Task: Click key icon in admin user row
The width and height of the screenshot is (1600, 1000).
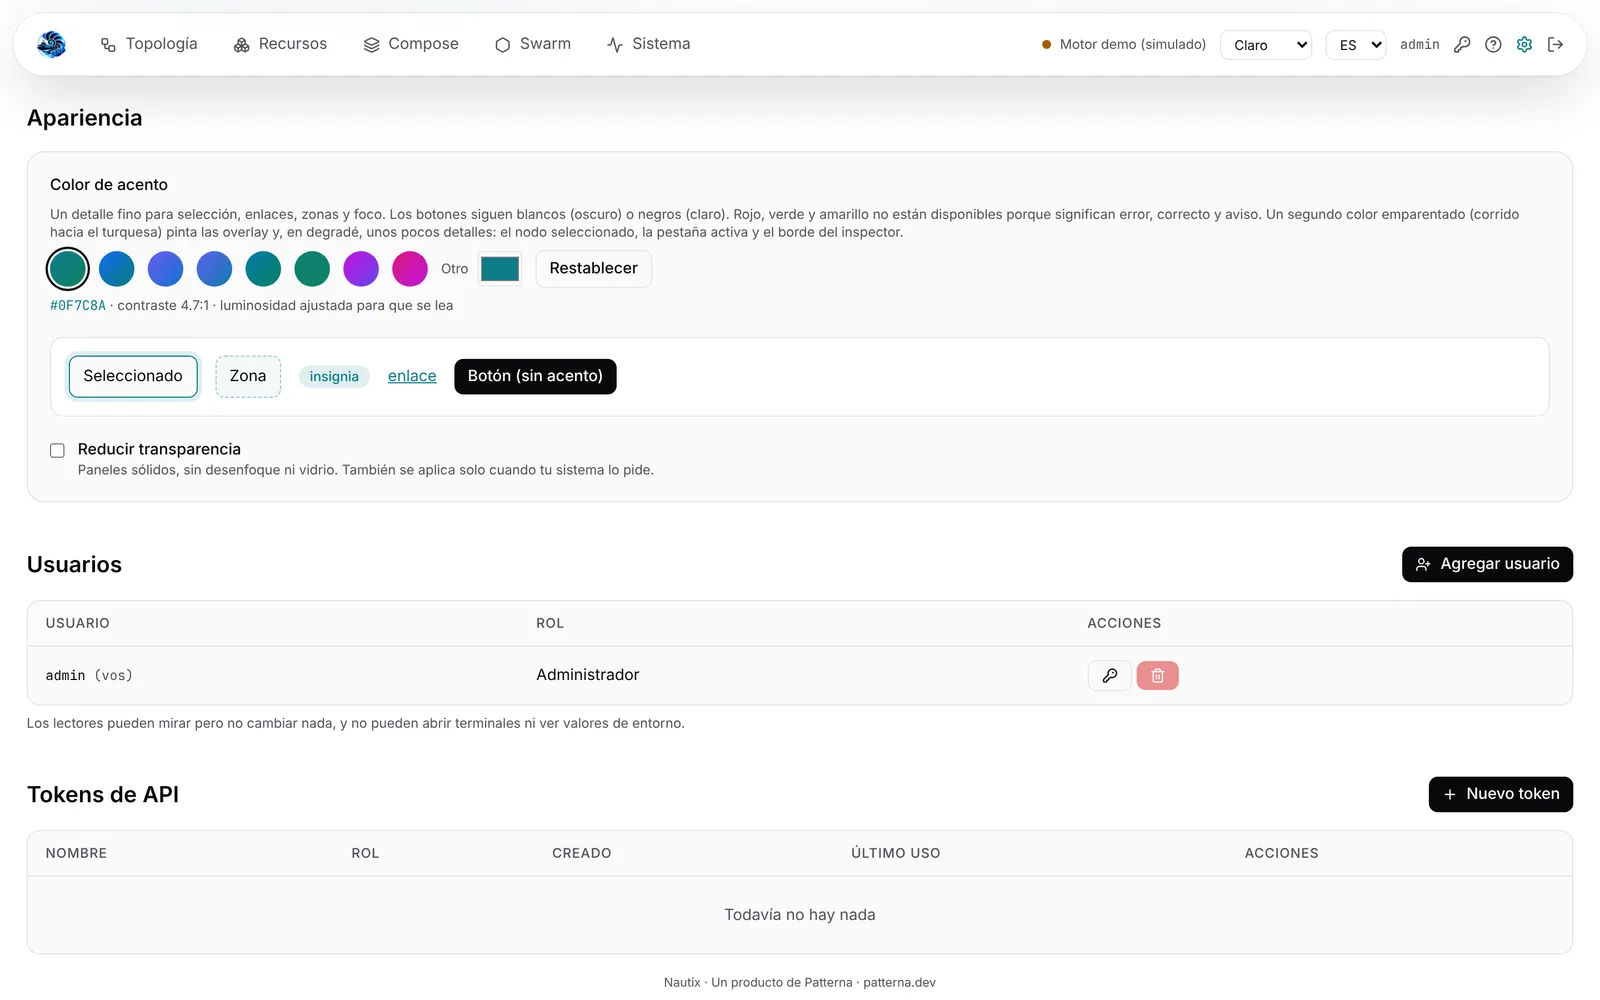Action: pyautogui.click(x=1110, y=676)
